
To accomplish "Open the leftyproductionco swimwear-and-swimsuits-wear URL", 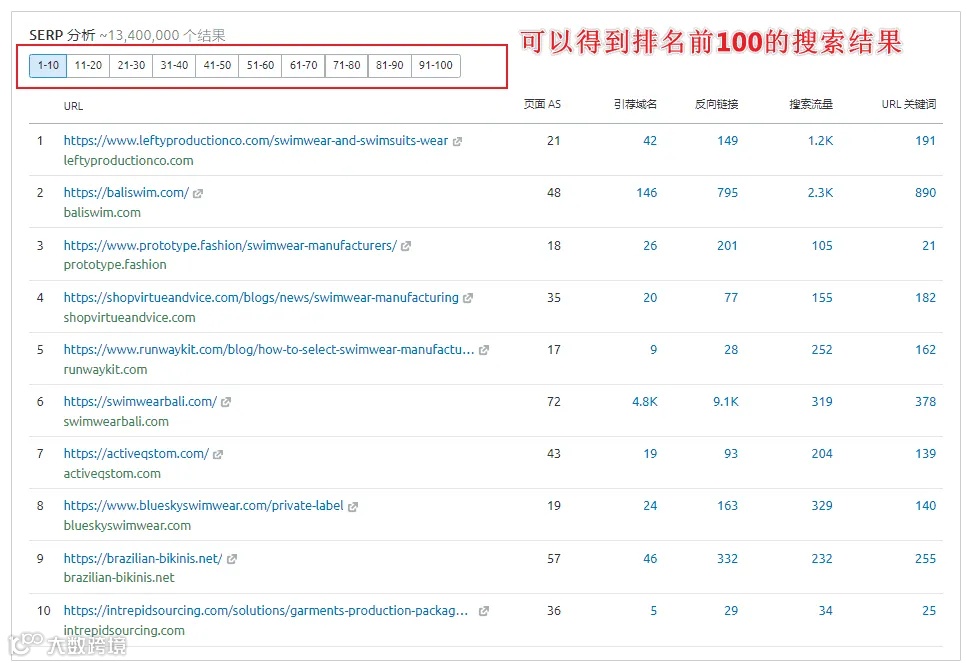I will pyautogui.click(x=256, y=141).
